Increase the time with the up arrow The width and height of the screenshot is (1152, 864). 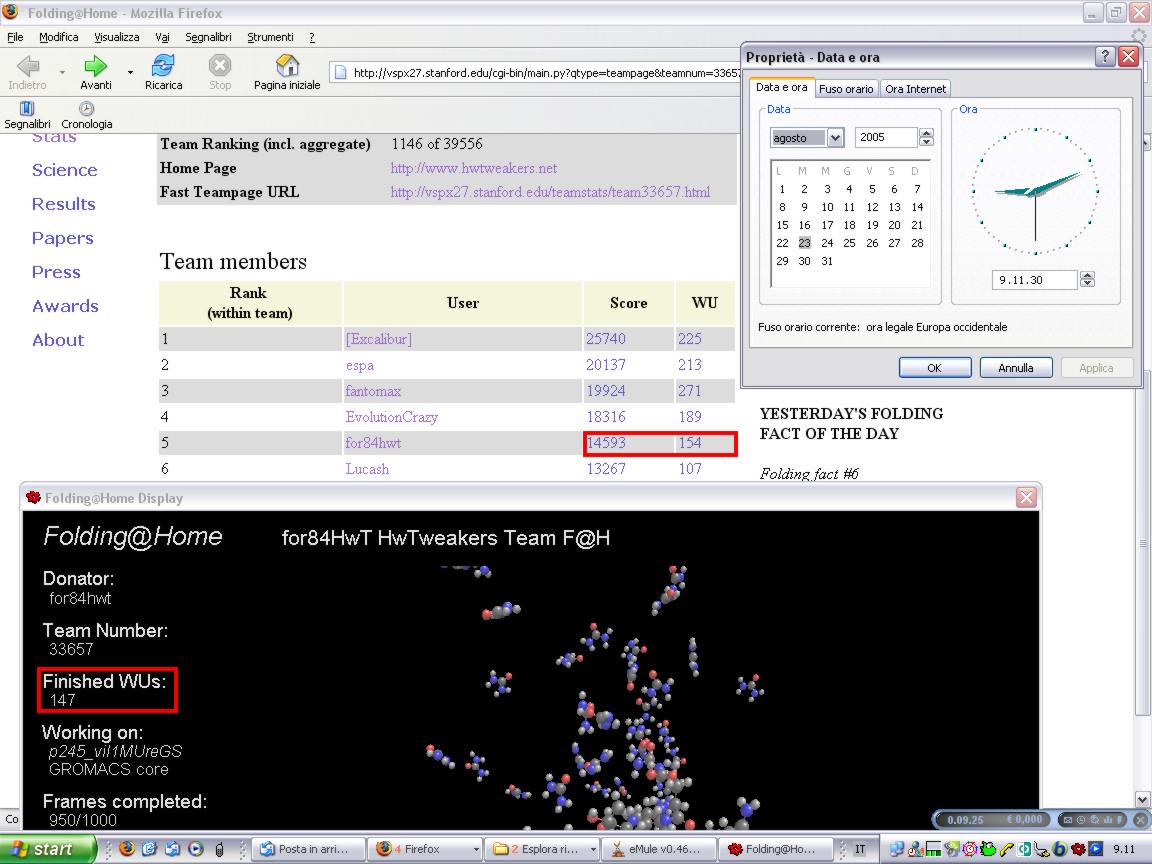[1087, 276]
